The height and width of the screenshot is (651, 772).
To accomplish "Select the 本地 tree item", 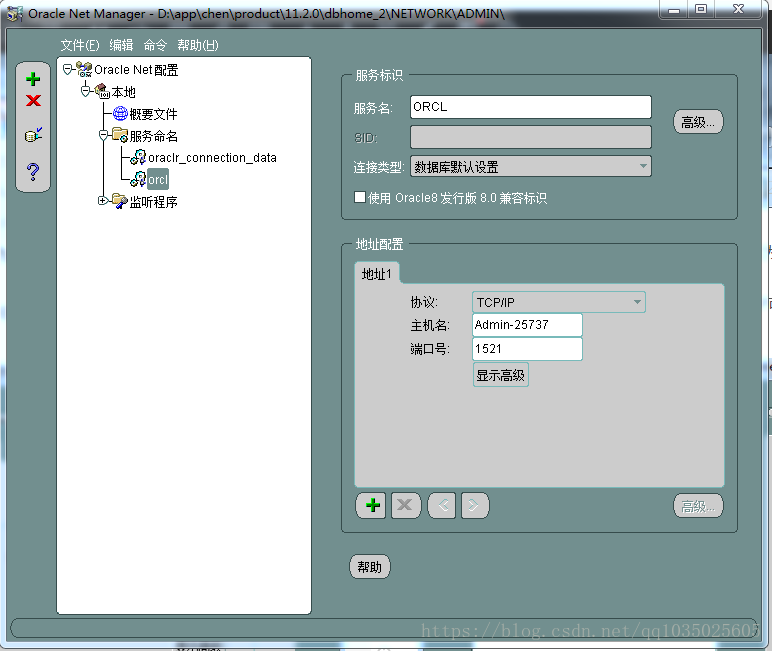I will [x=123, y=92].
